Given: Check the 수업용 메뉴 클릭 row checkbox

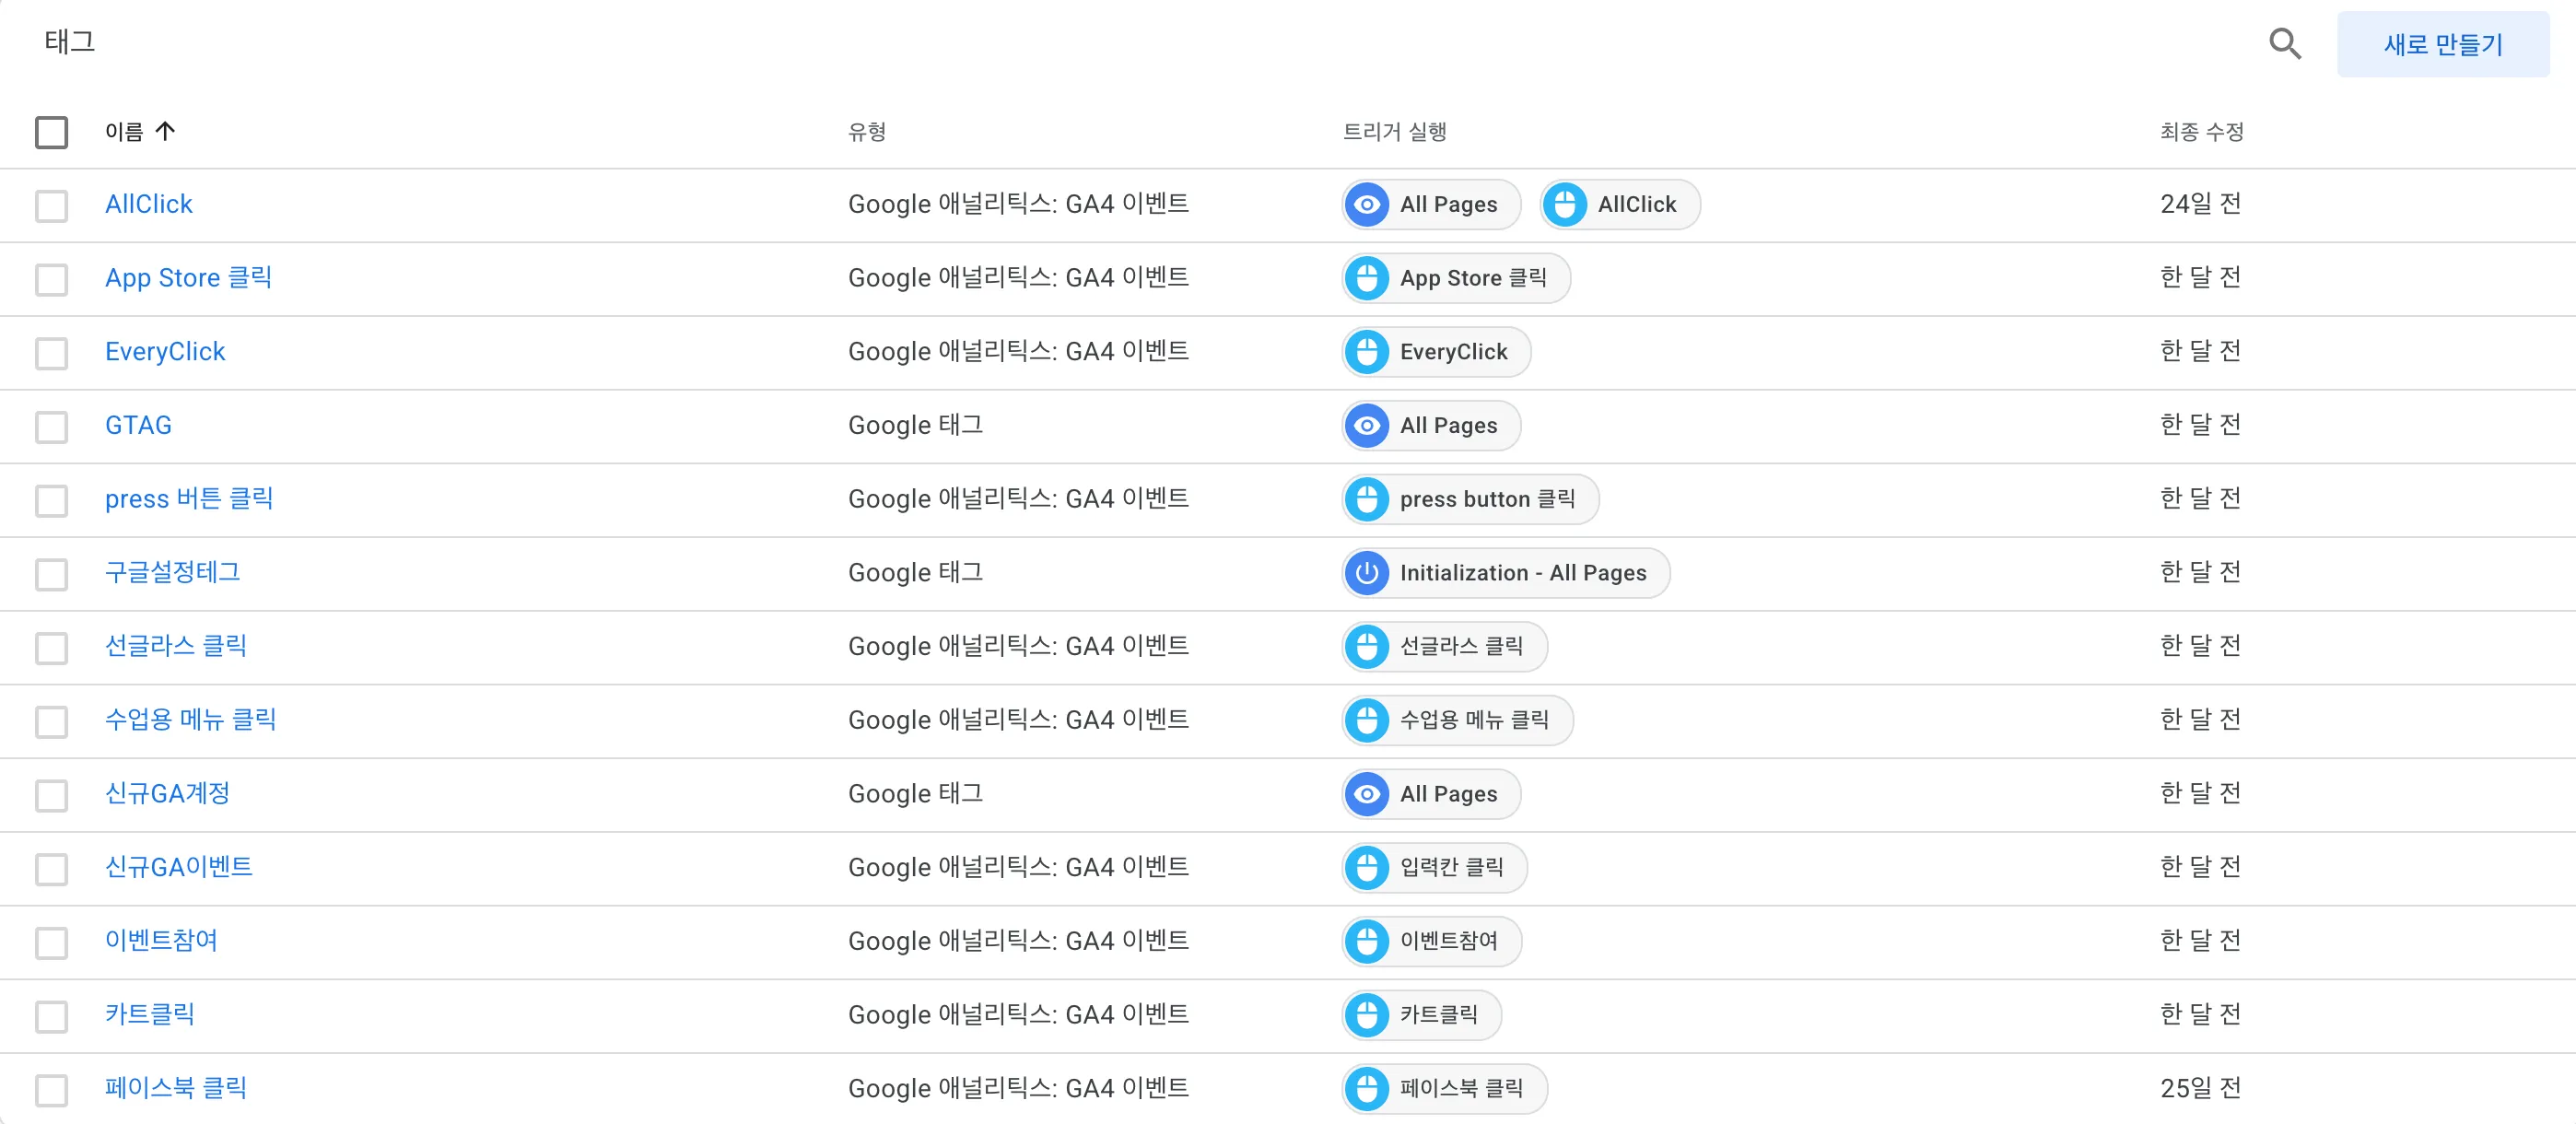Looking at the screenshot, I should tap(51, 721).
